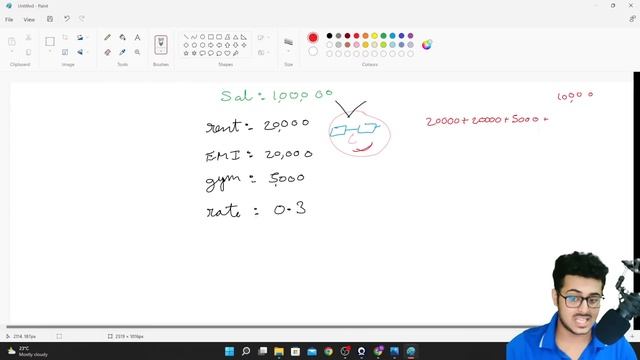Pick the dark red color swatch
Viewport: 640px width, 360px height.
[347, 36]
